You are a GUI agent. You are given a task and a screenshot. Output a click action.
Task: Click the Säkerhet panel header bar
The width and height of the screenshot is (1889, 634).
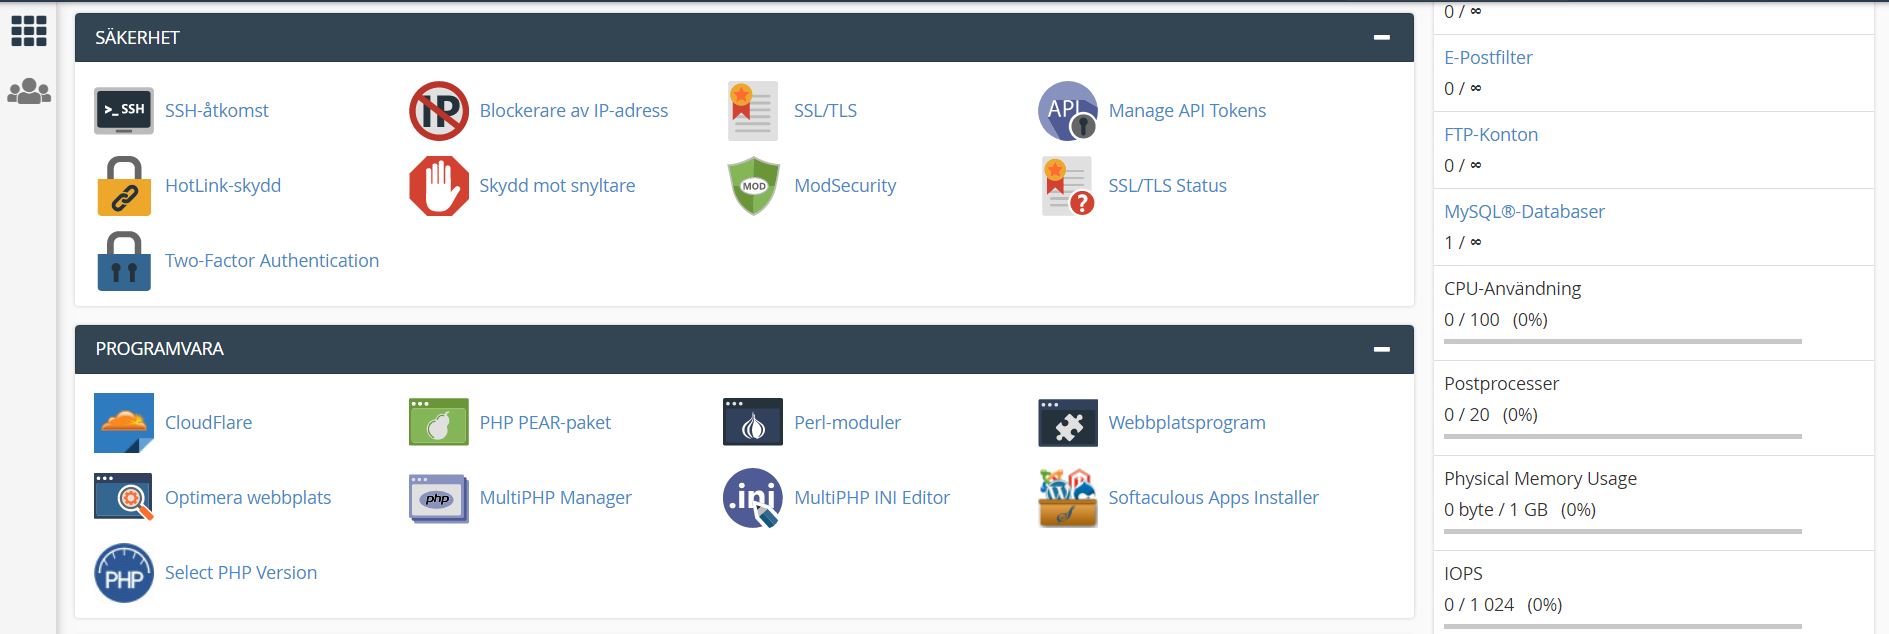pyautogui.click(x=700, y=38)
